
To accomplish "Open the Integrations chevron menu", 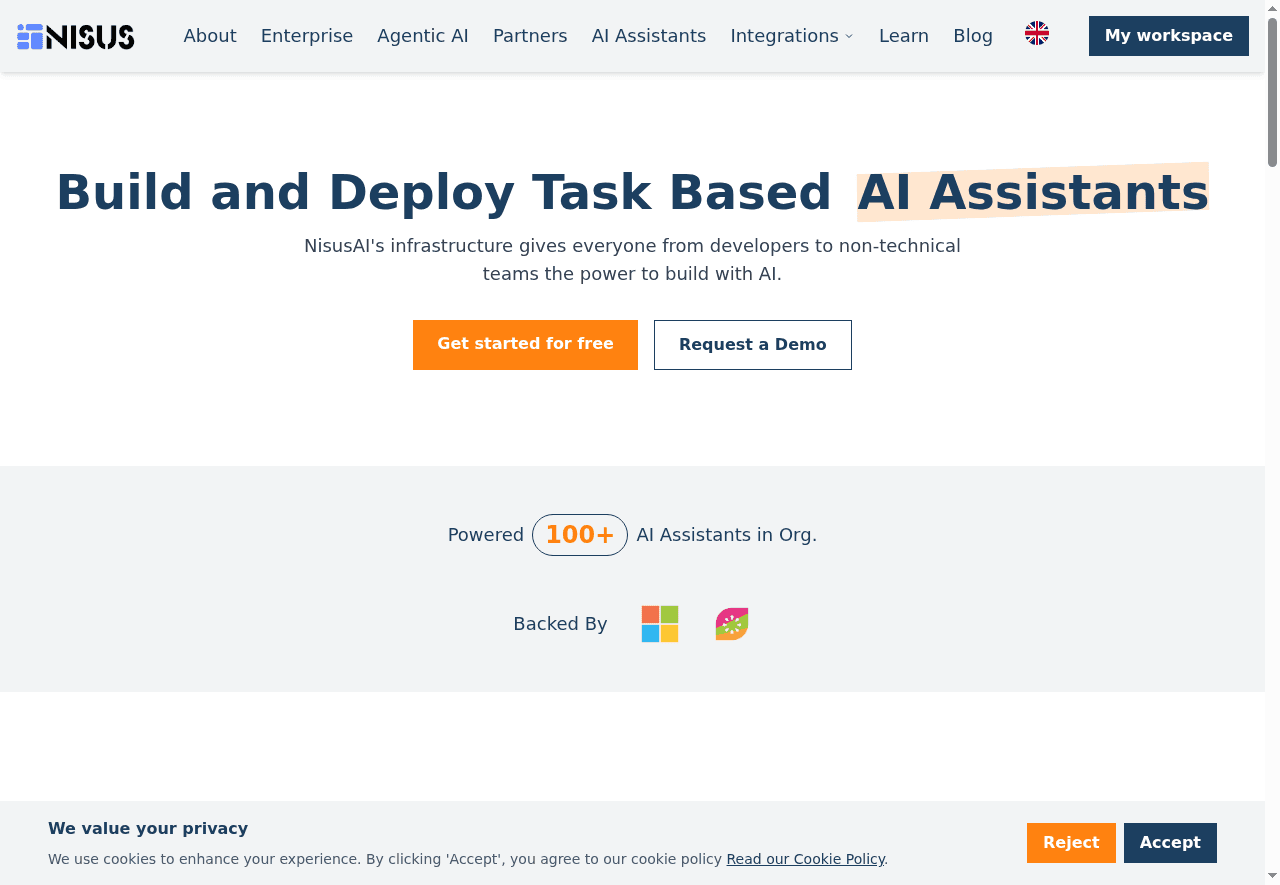I will (849, 36).
